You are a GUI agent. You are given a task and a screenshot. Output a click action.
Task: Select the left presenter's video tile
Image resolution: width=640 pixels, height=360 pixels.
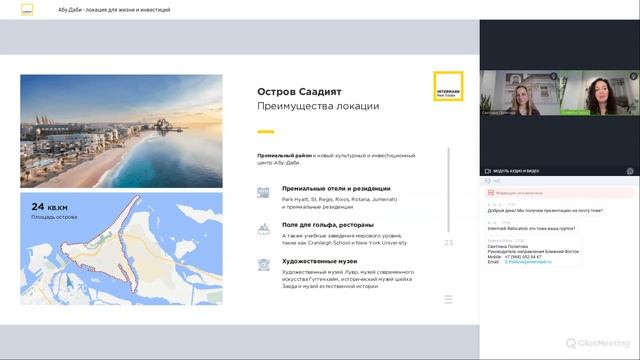click(520, 93)
